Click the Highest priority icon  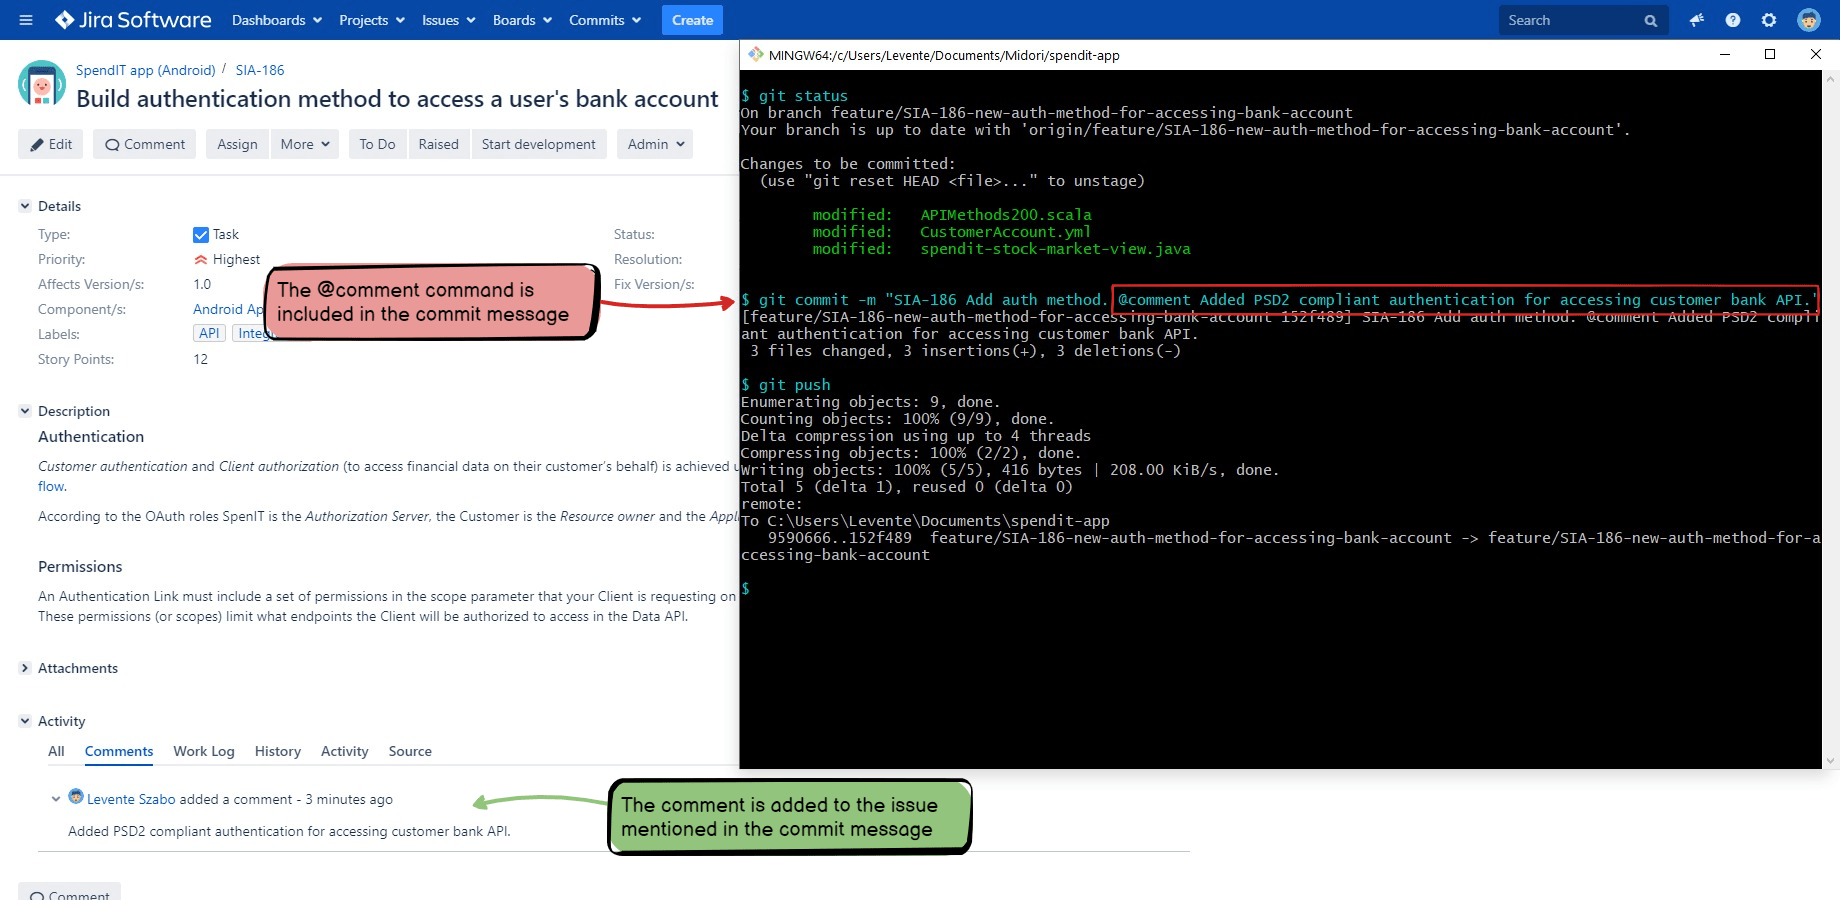[201, 259]
